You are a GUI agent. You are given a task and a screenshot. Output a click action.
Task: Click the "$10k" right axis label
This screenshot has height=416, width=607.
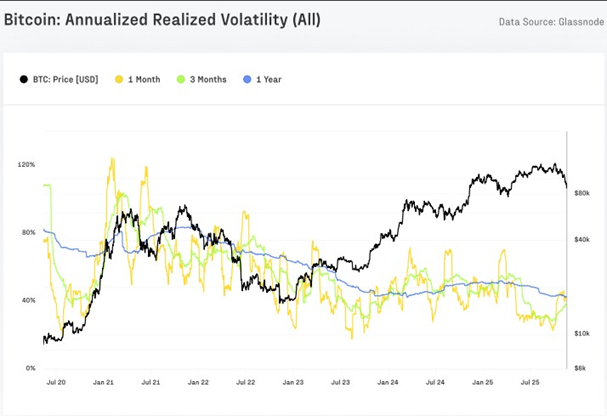pos(582,333)
